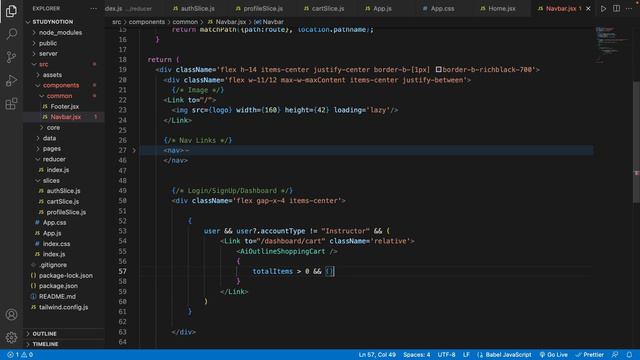Open the Extensions view
The height and width of the screenshot is (360, 640).
(11, 104)
